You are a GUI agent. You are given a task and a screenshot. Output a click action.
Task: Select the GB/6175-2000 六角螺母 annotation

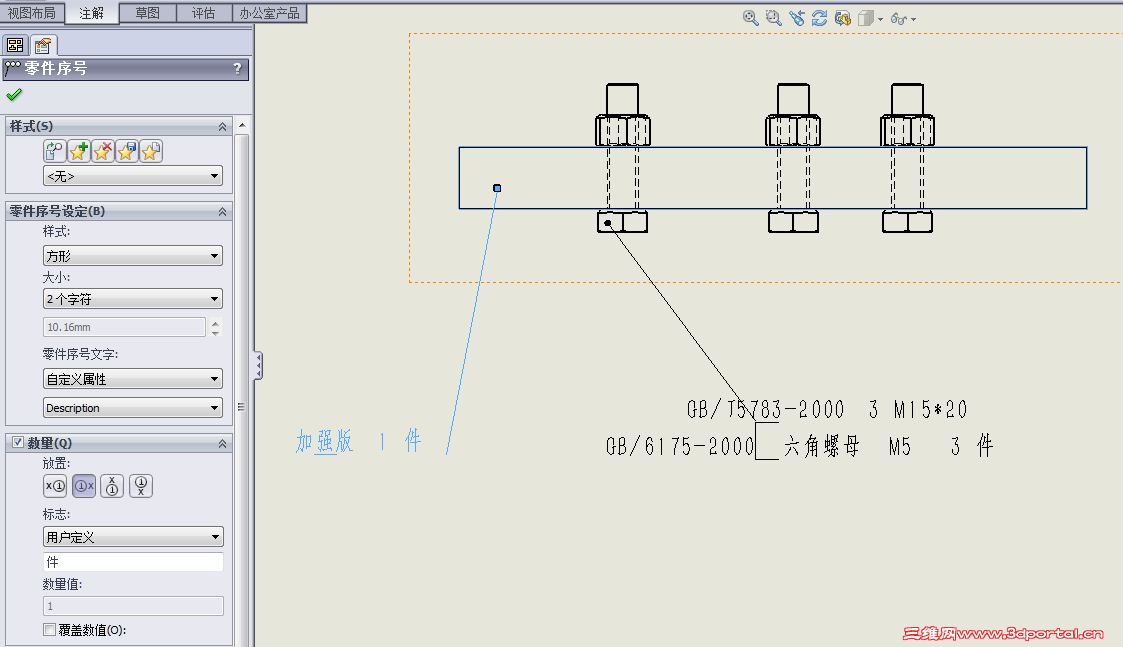[799, 446]
